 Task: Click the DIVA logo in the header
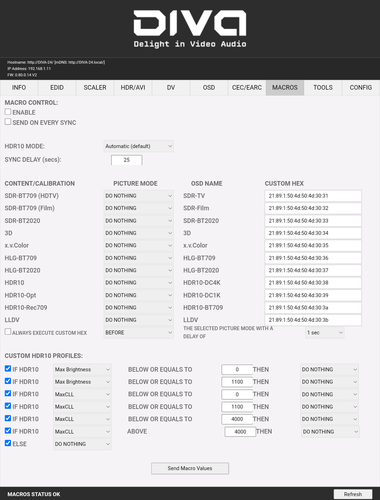tap(190, 29)
